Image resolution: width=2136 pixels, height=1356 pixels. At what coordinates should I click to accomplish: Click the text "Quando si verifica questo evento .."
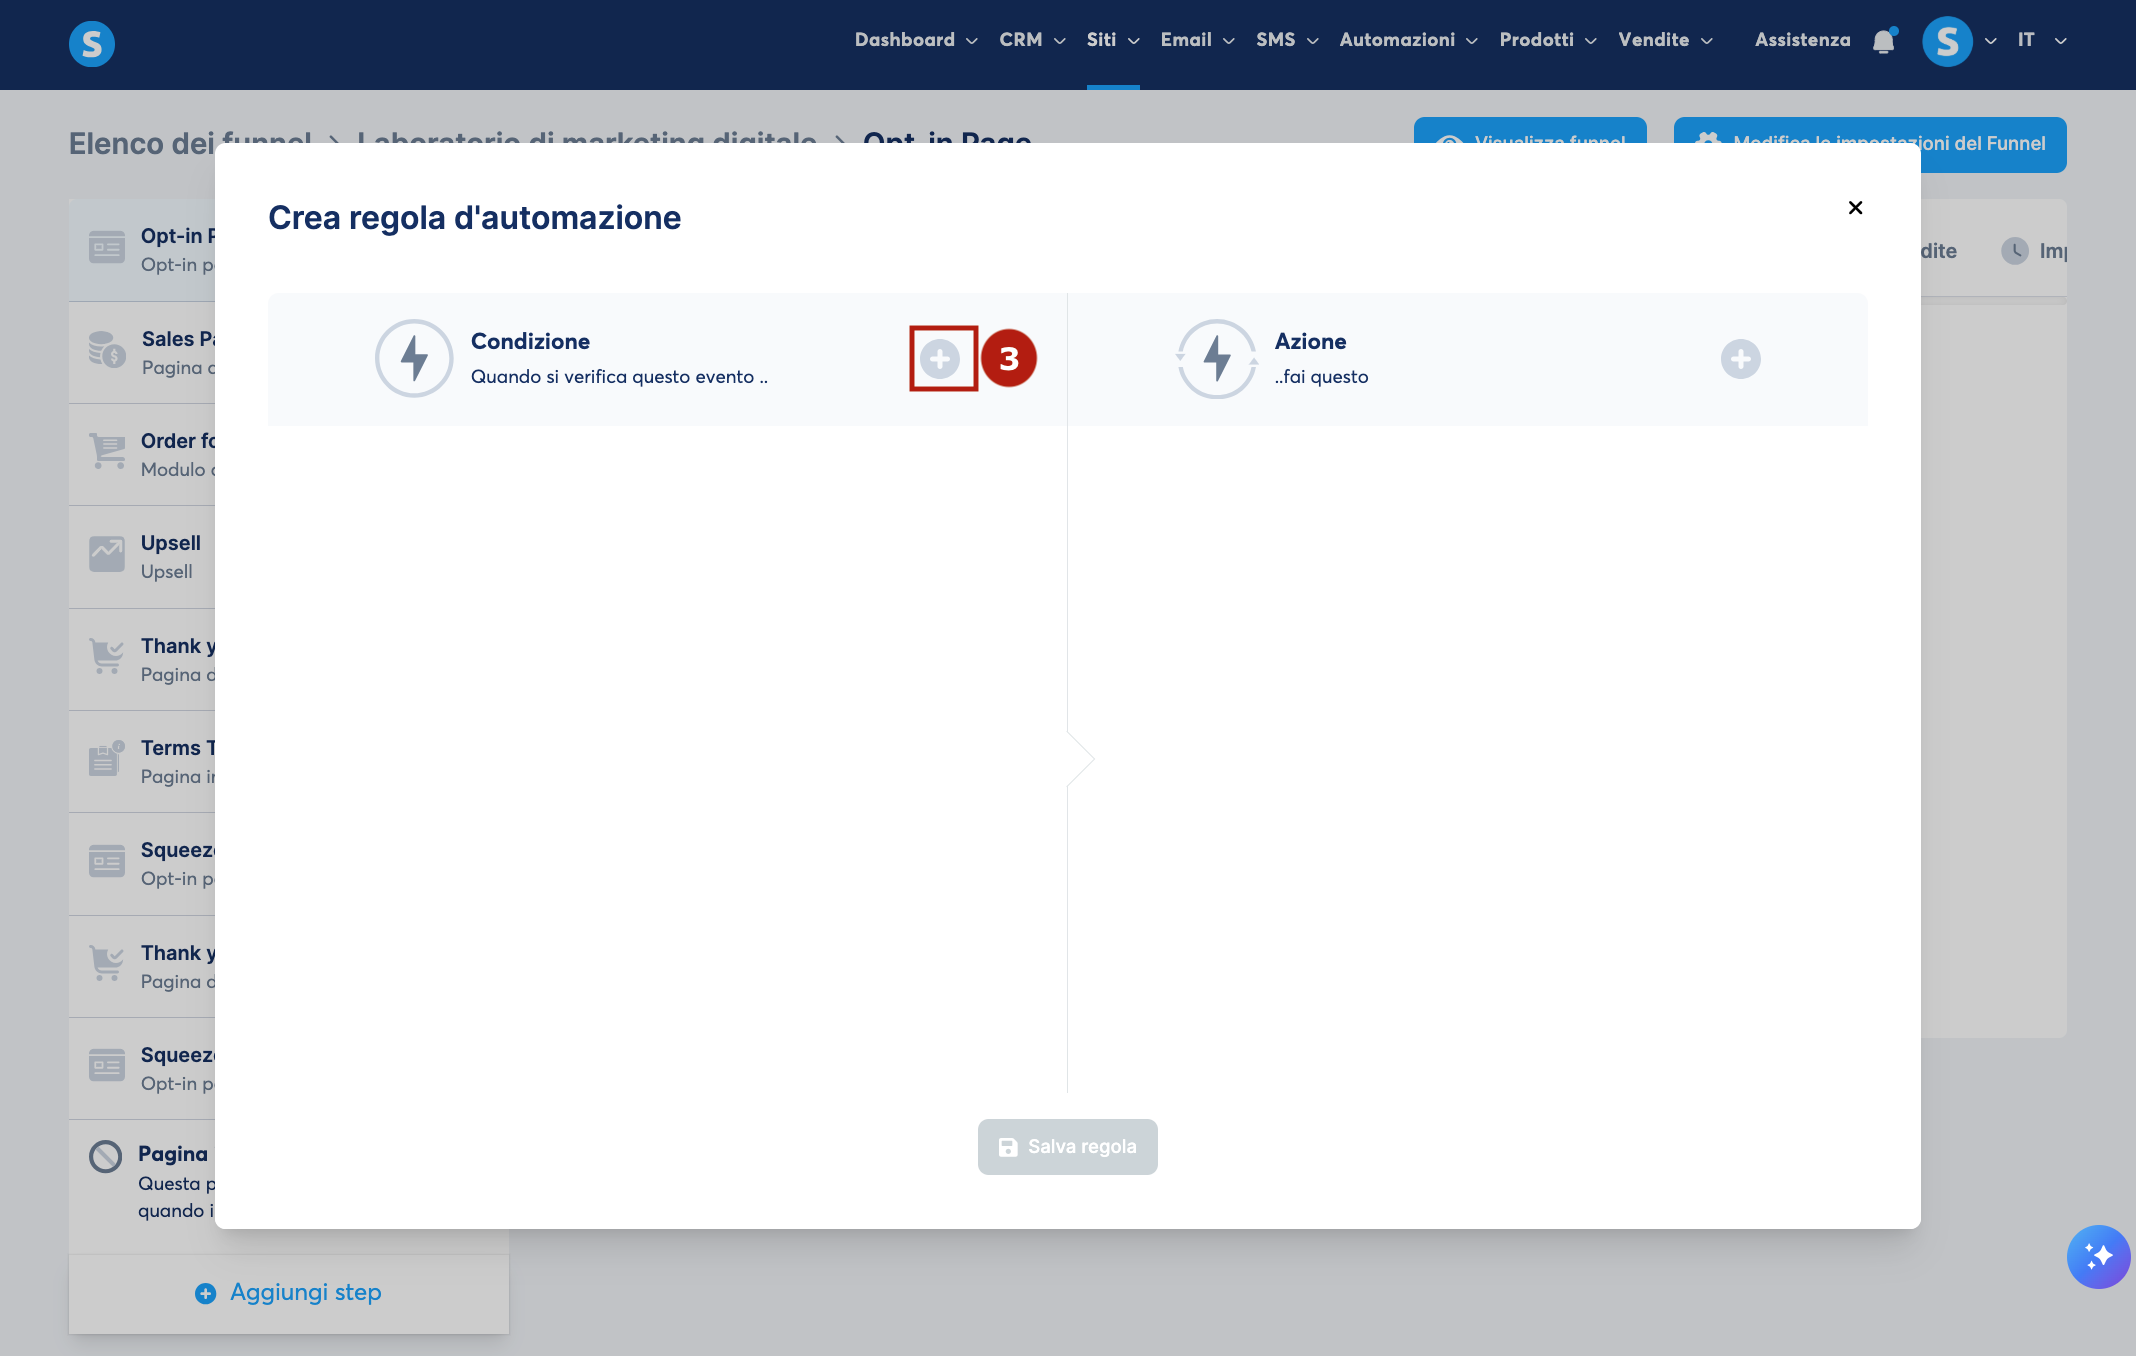coord(619,377)
